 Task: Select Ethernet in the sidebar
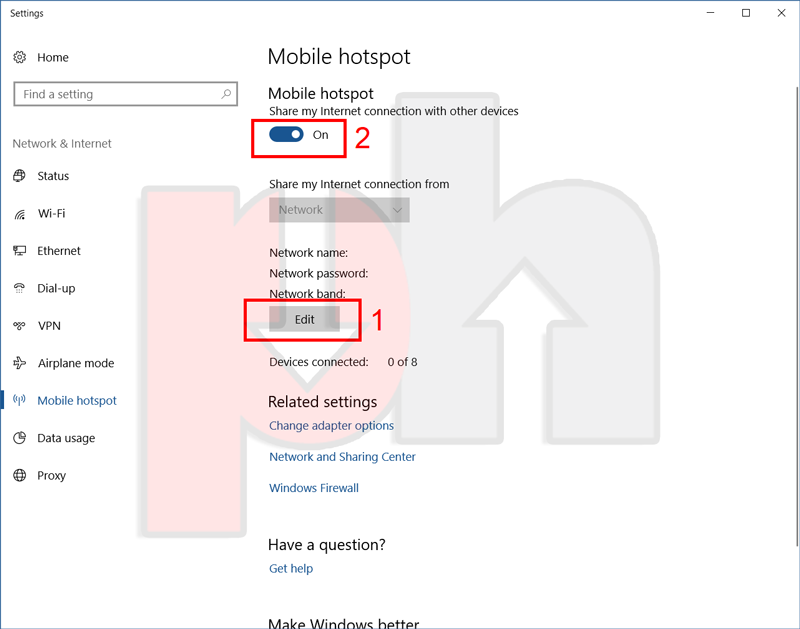coord(59,250)
